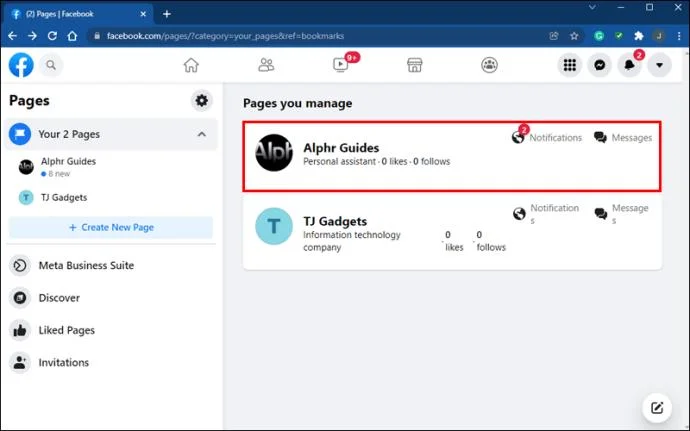This screenshot has height=431, width=690.
Task: Click the TJ Gadgets page title
Action: 335,221
